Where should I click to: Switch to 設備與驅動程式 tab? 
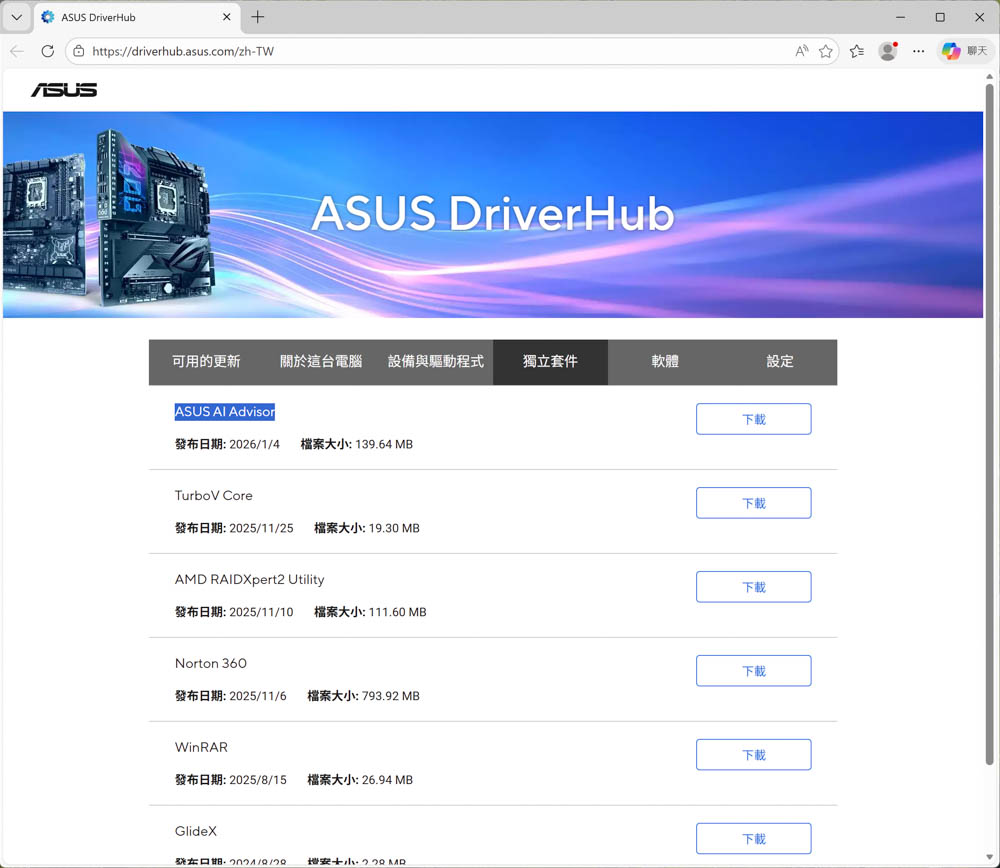click(x=435, y=362)
